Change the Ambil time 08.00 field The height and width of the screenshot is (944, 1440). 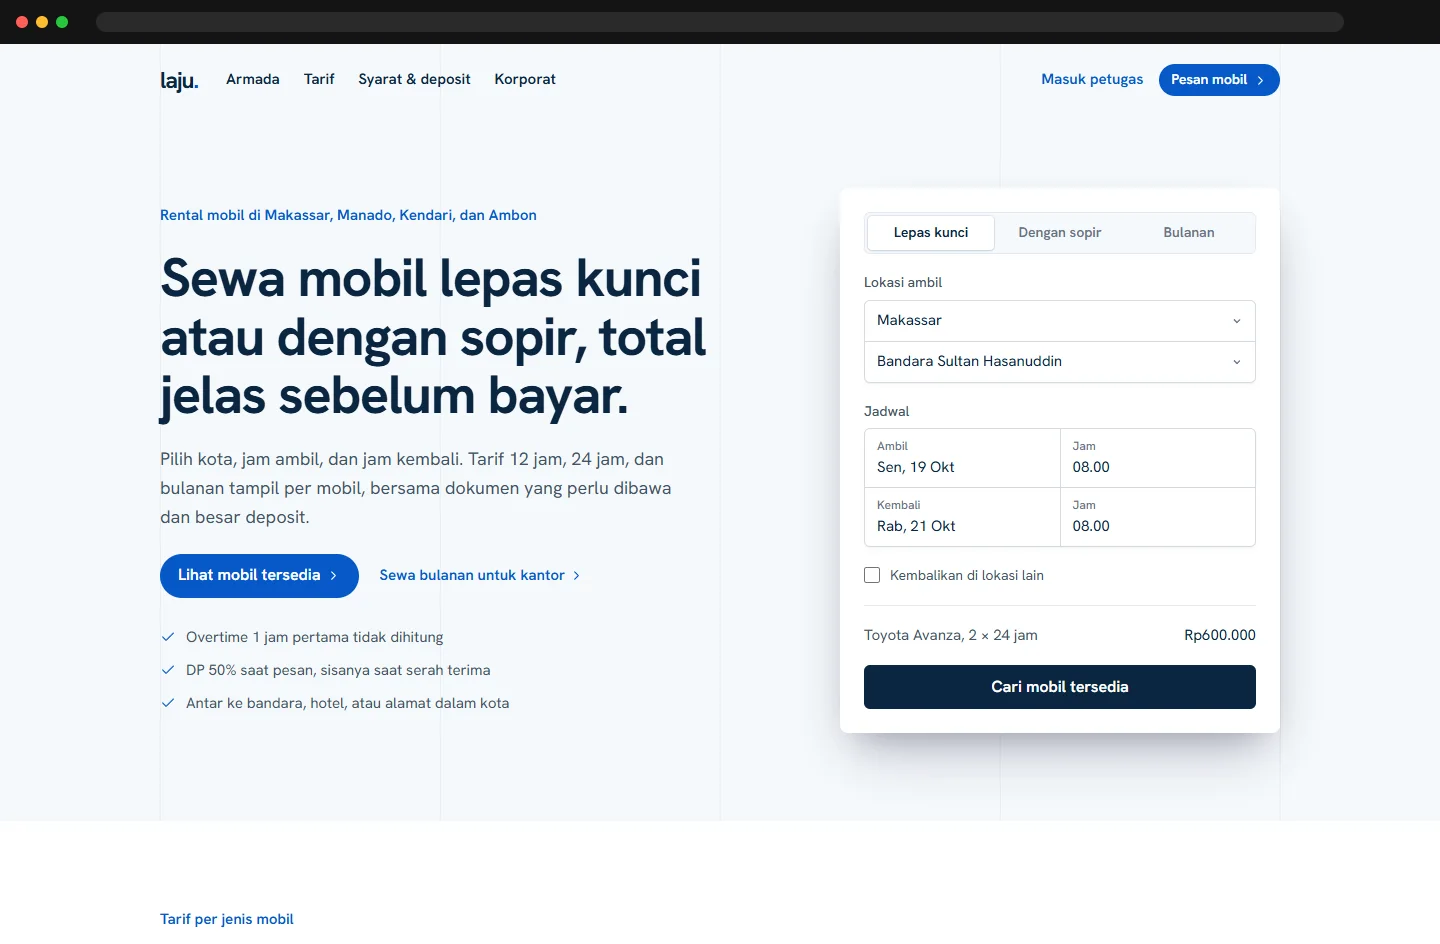pos(1158,458)
